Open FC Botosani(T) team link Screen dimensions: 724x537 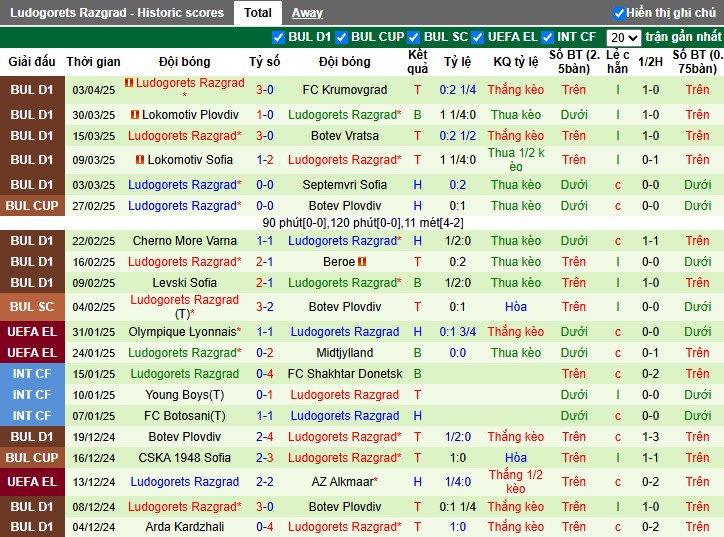pos(185,416)
